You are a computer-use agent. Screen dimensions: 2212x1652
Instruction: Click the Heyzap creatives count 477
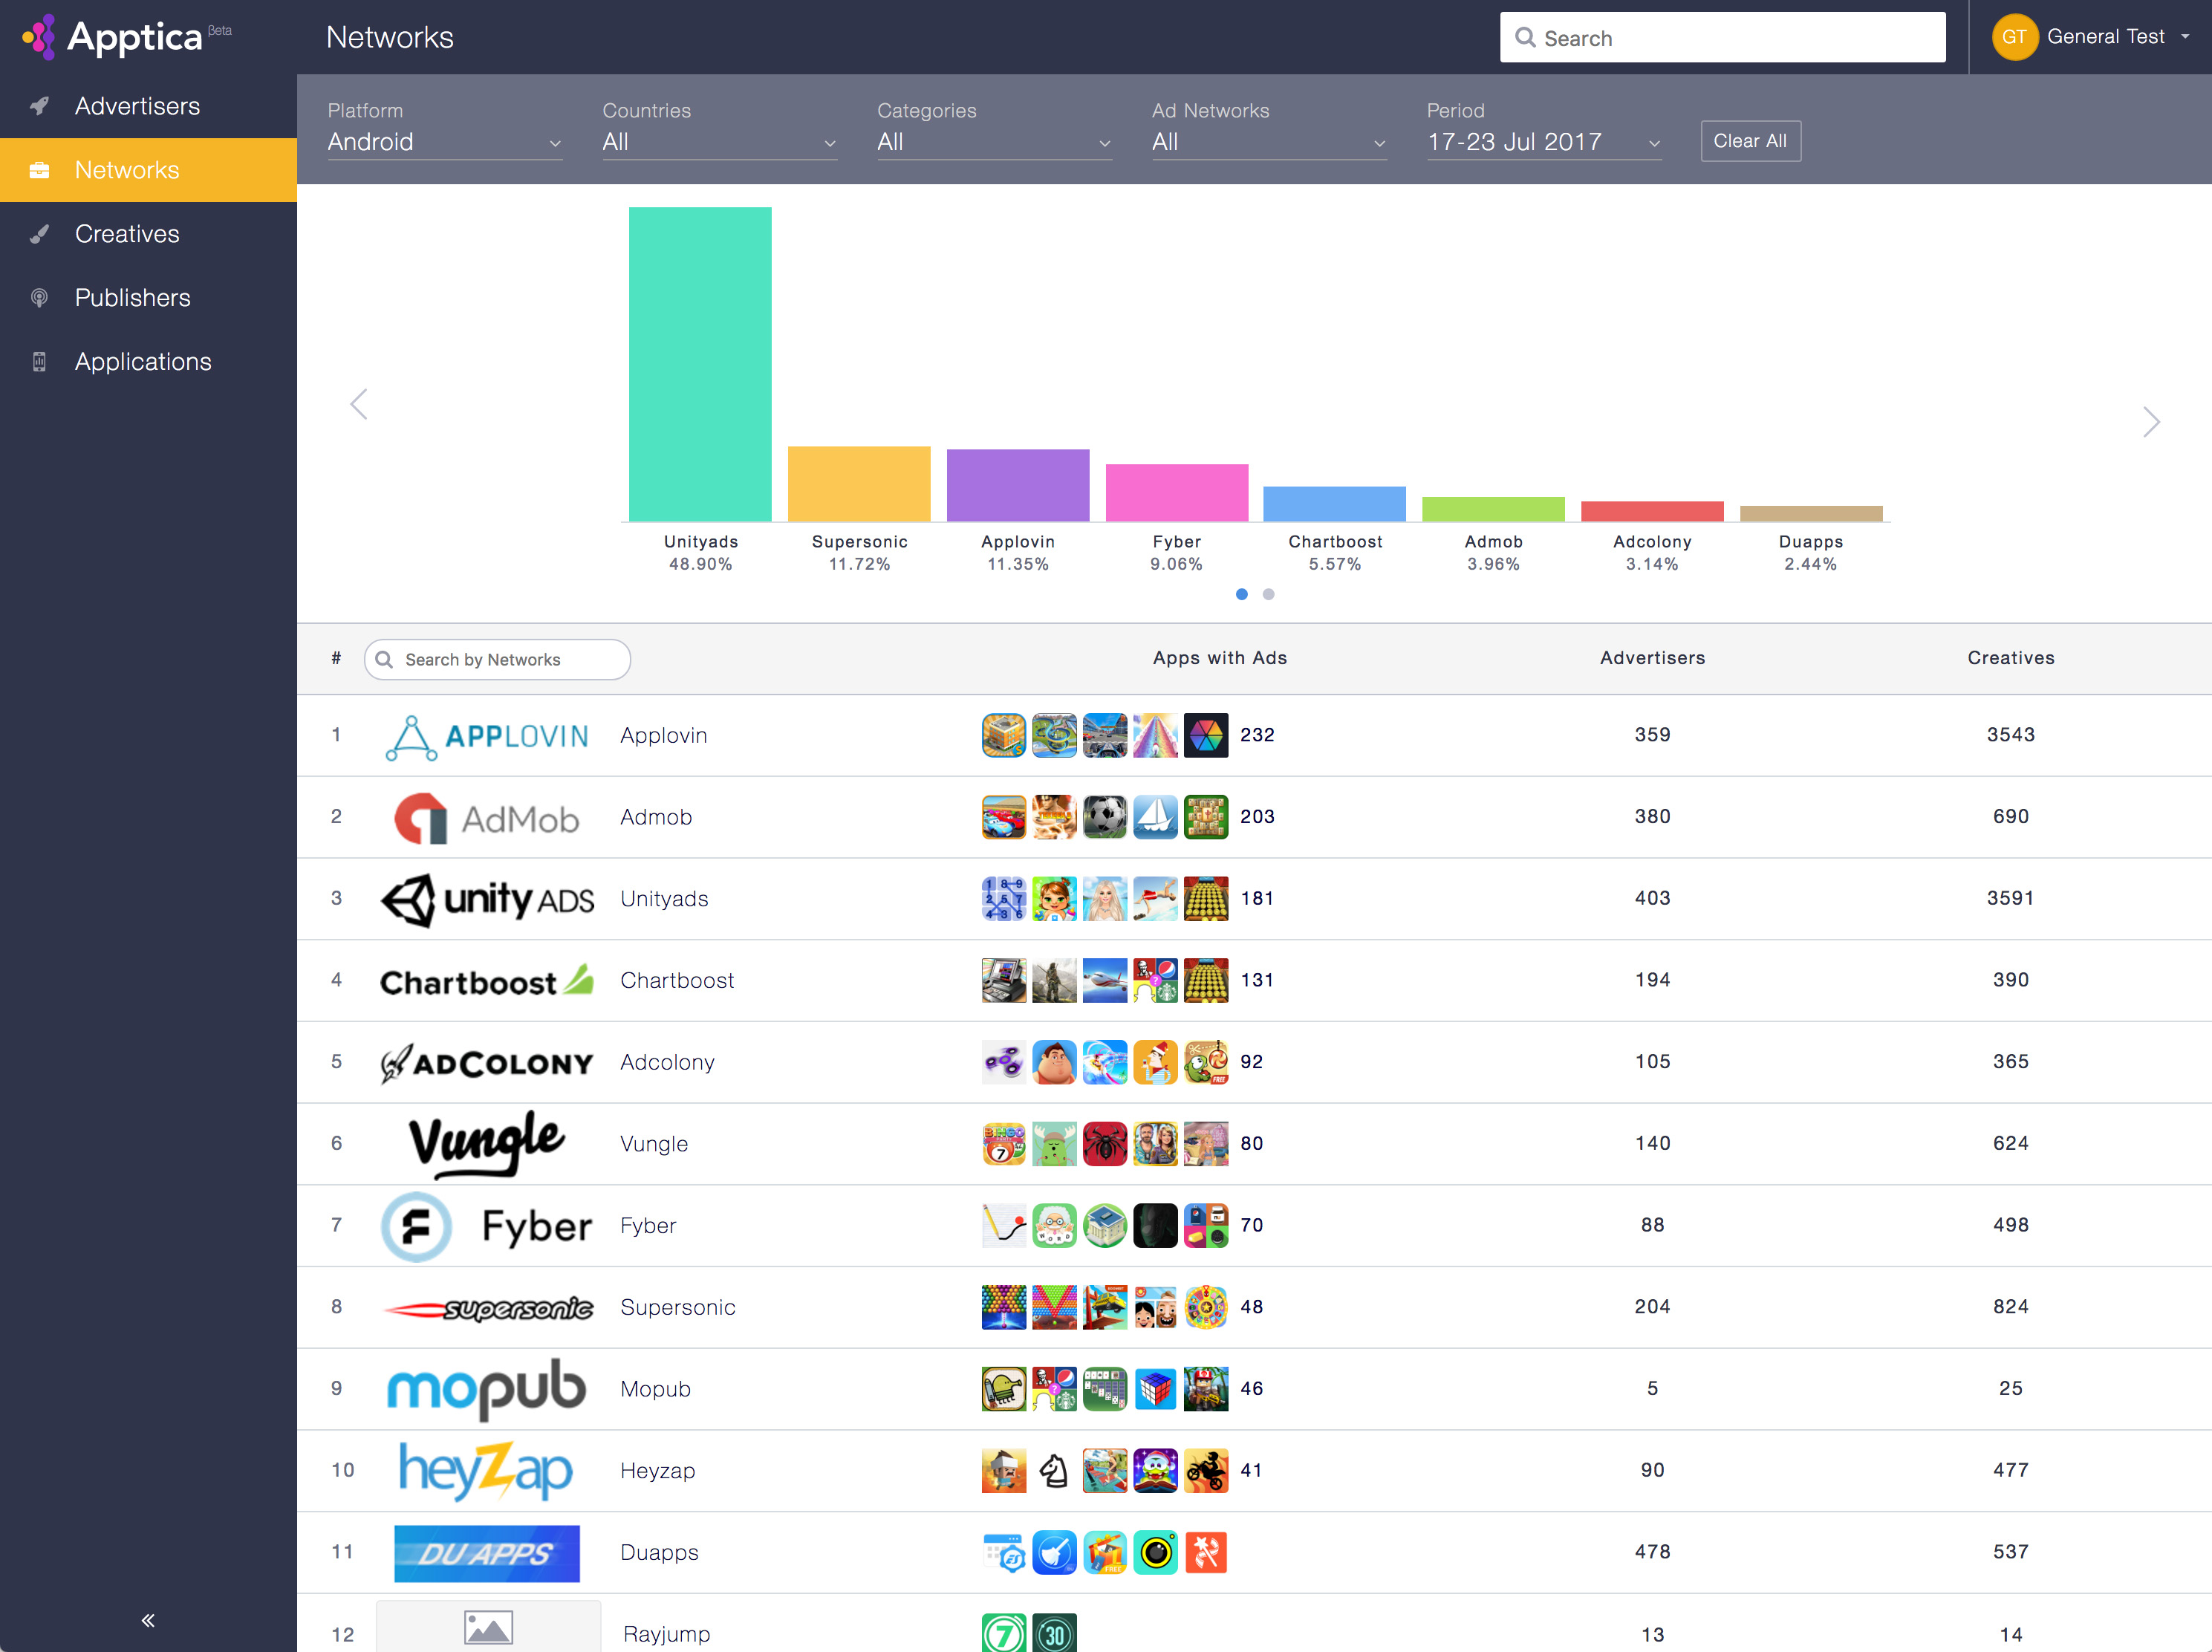tap(2011, 1471)
